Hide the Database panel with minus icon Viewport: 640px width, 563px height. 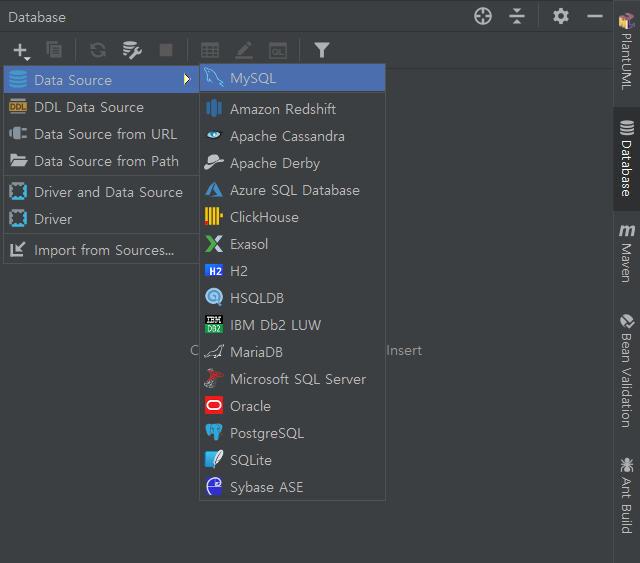[x=595, y=17]
